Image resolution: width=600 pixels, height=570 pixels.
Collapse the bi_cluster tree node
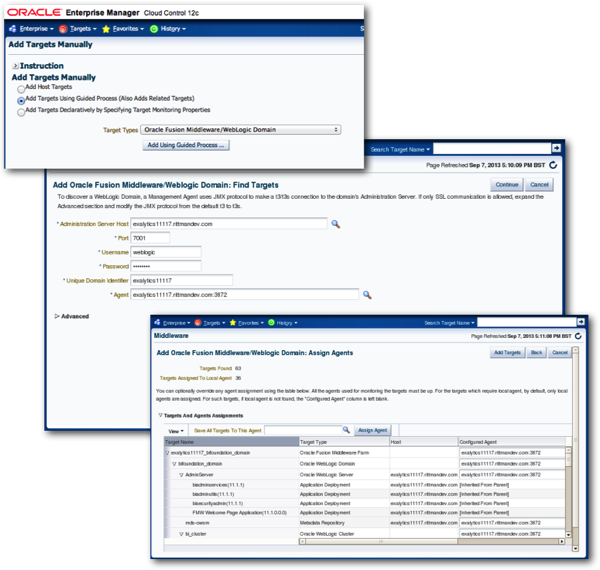click(181, 534)
